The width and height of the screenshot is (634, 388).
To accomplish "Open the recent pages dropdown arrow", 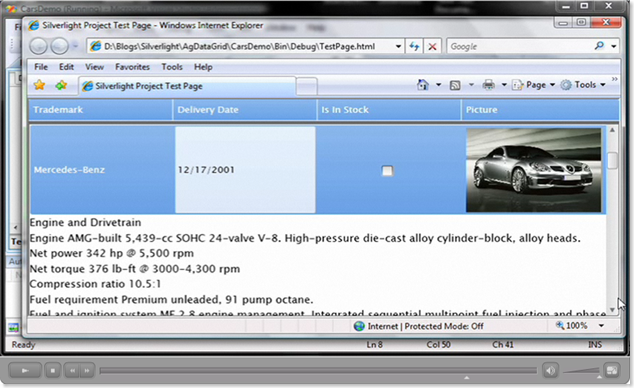I will [76, 46].
